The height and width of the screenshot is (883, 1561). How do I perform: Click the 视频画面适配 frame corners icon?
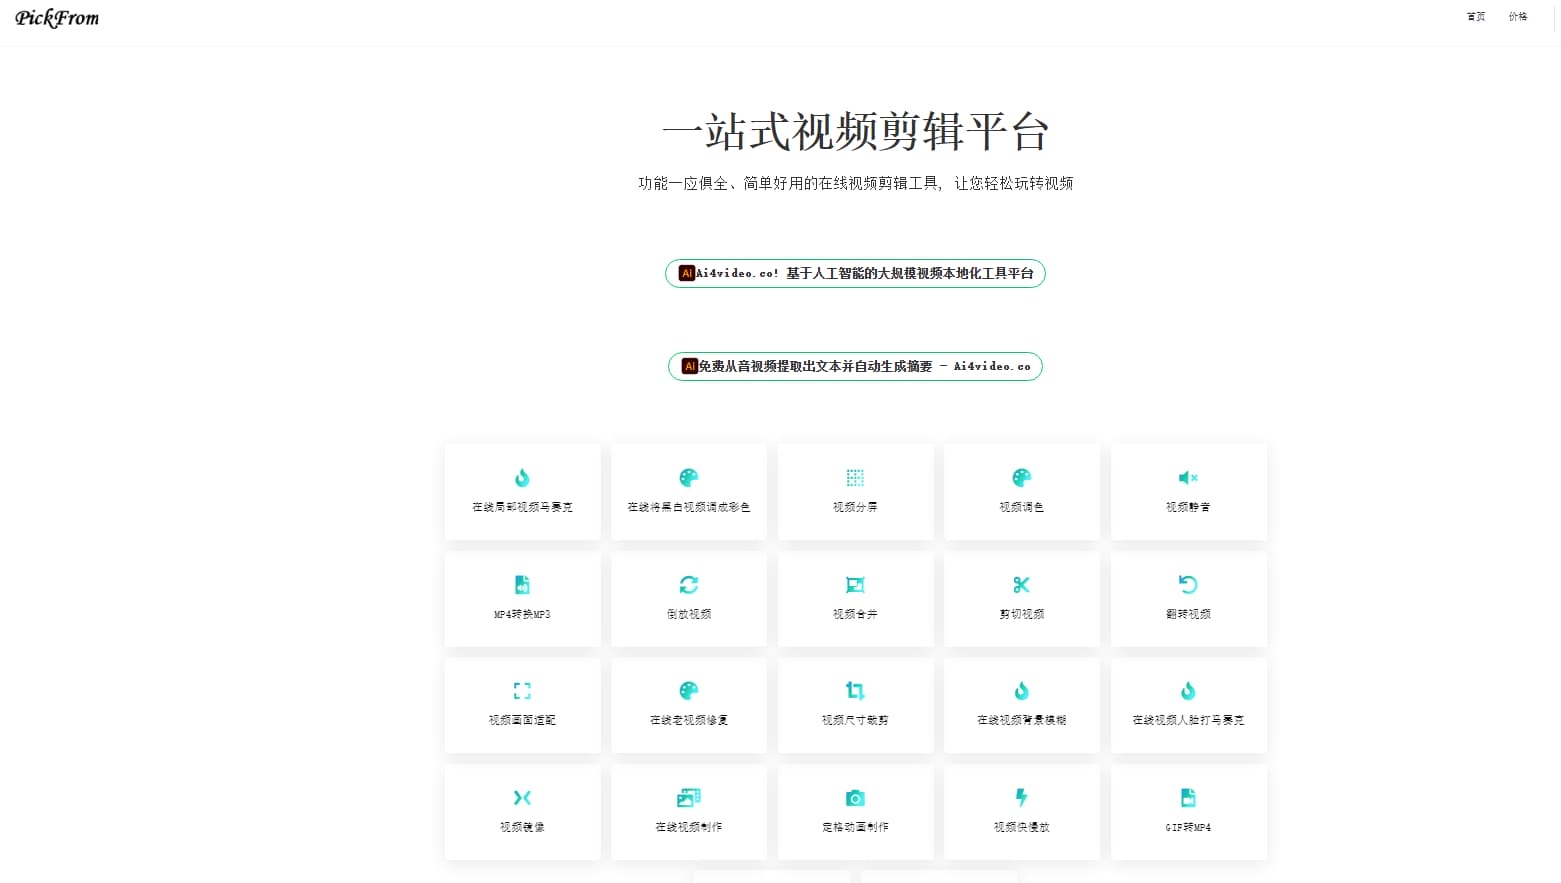[522, 691]
